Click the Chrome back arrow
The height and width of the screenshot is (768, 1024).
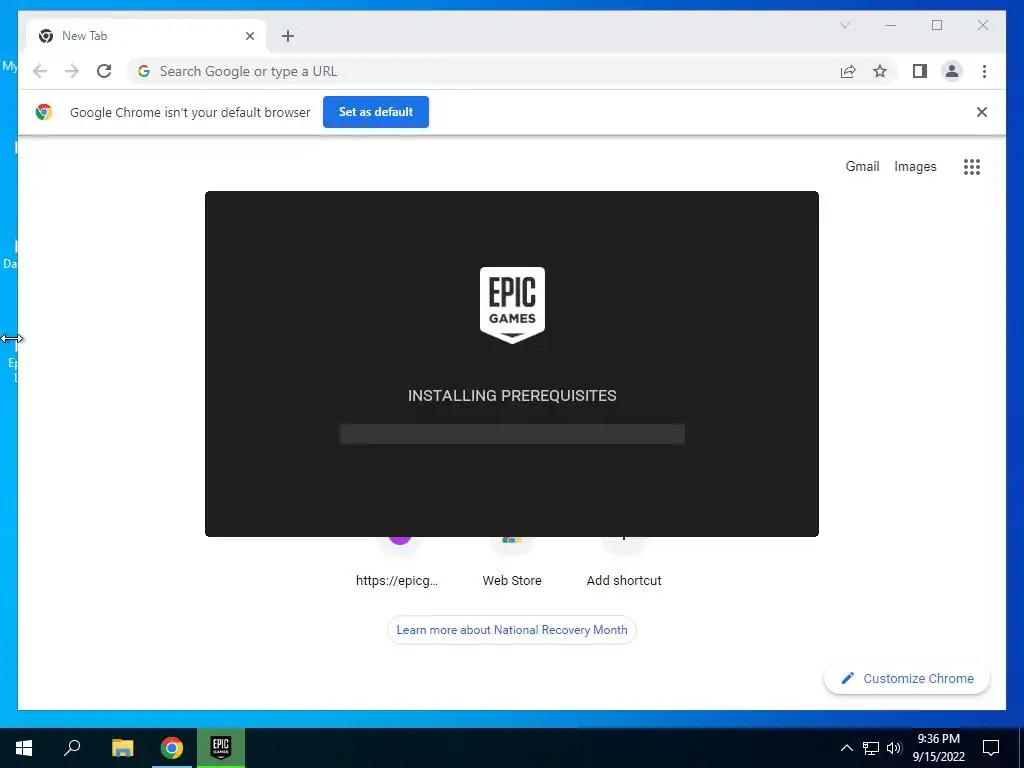coord(40,71)
